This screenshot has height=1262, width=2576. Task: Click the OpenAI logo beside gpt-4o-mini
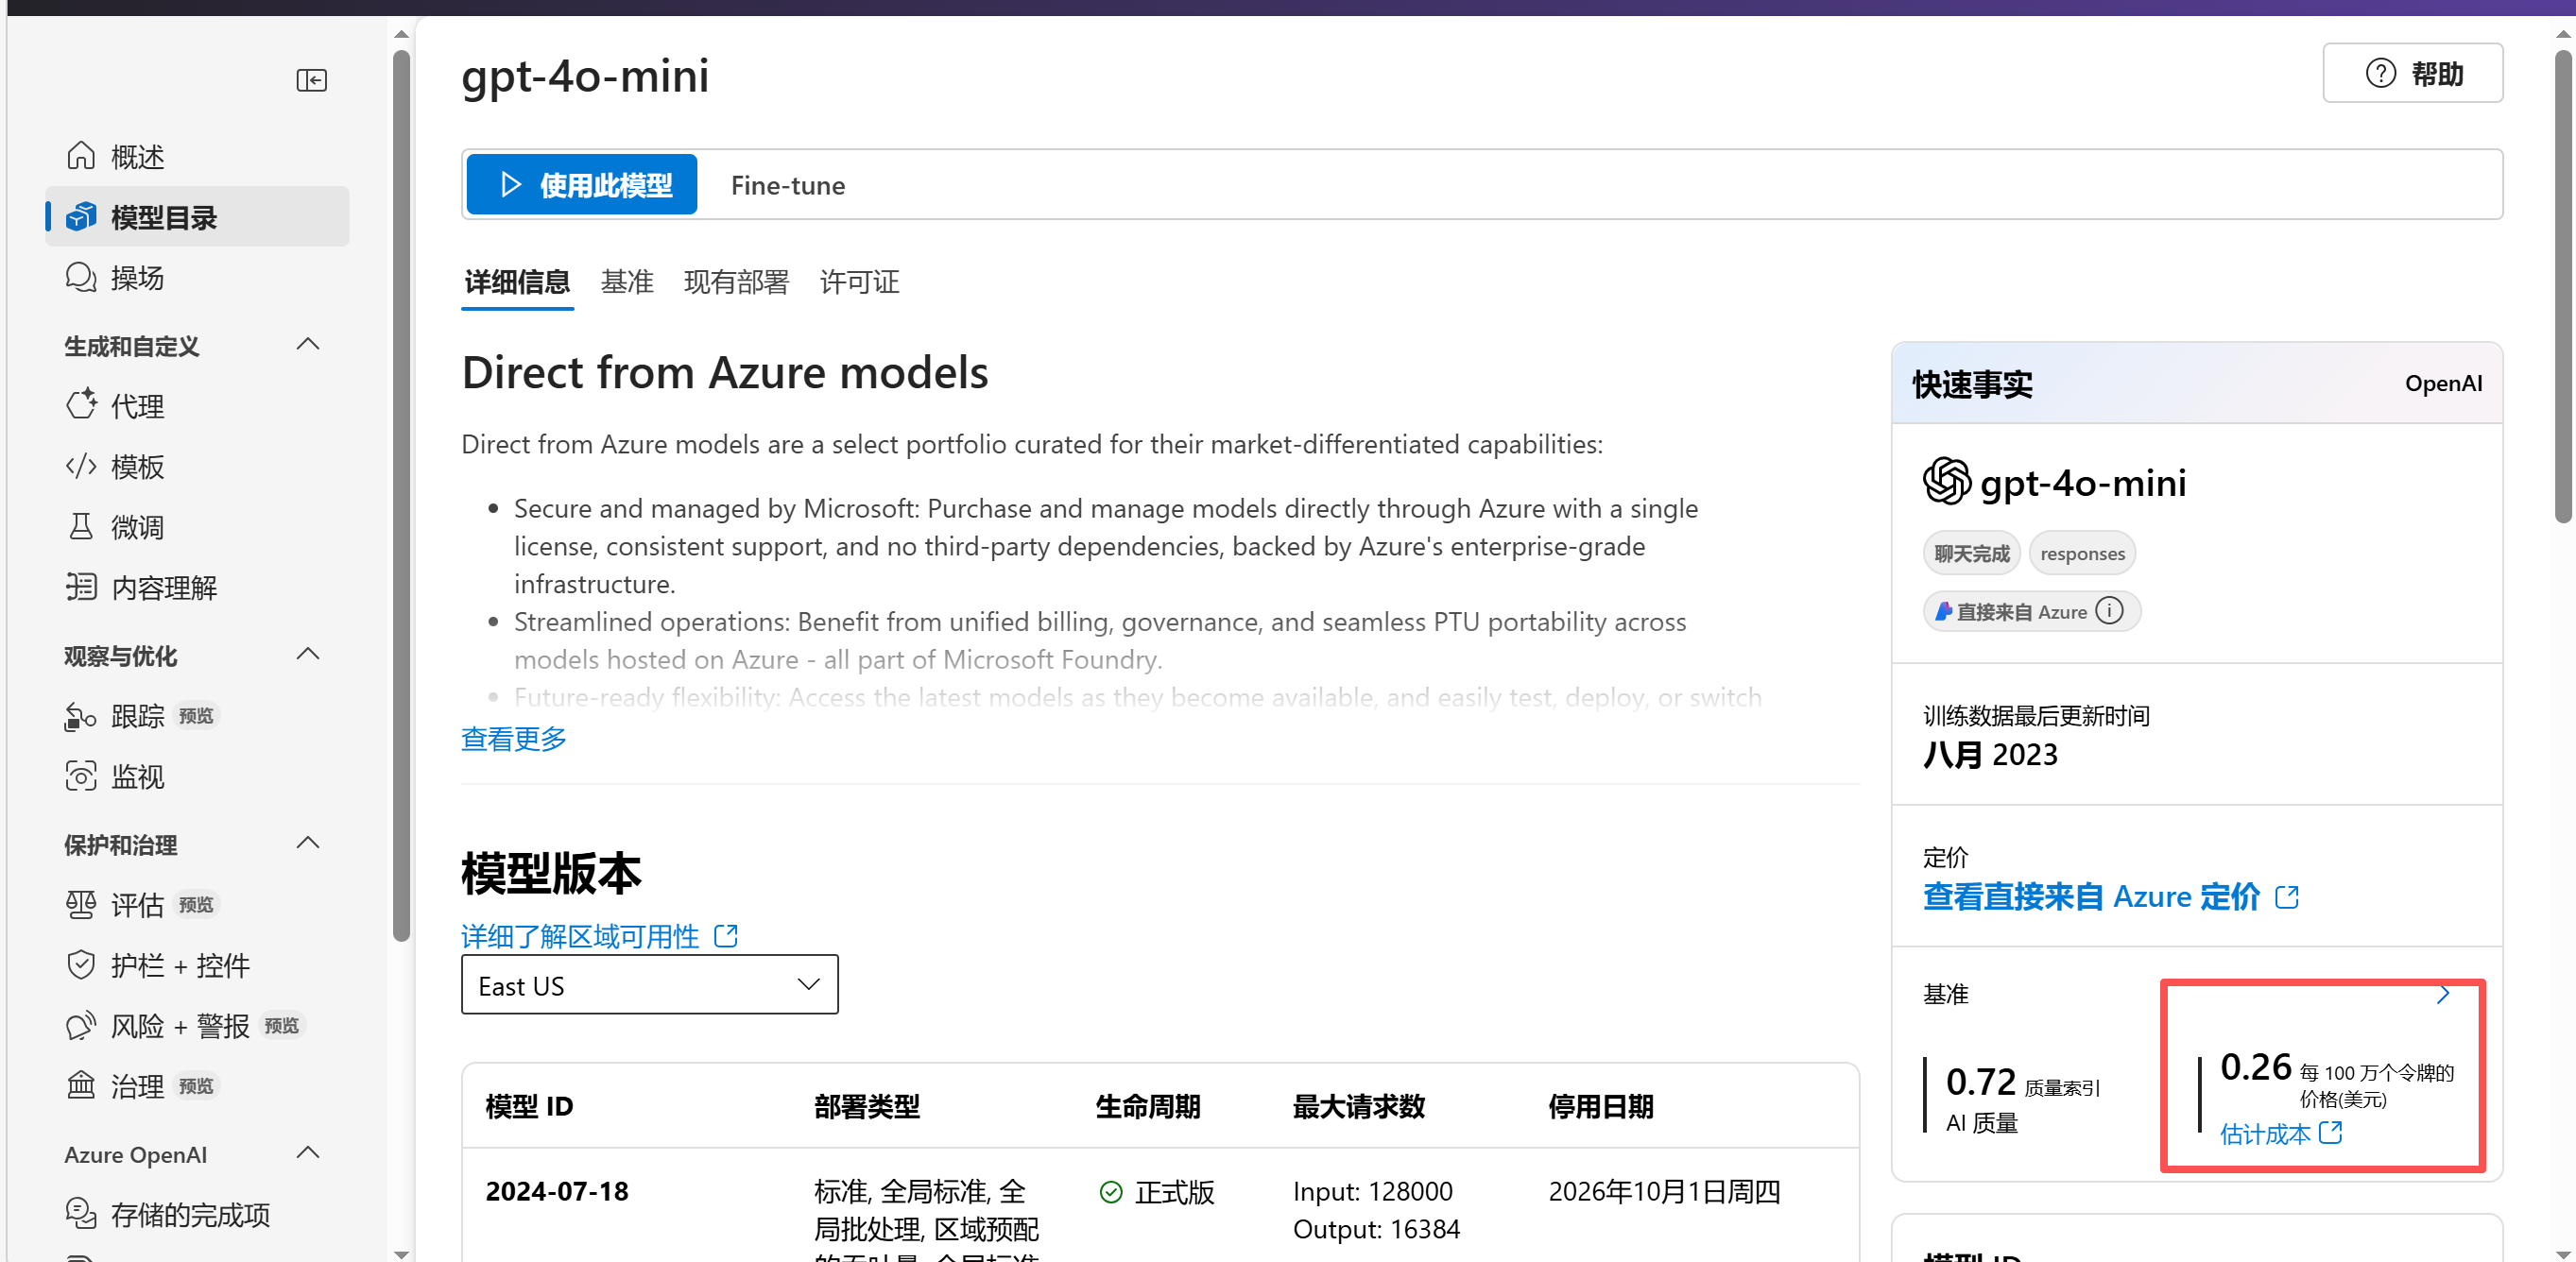pyautogui.click(x=1946, y=482)
